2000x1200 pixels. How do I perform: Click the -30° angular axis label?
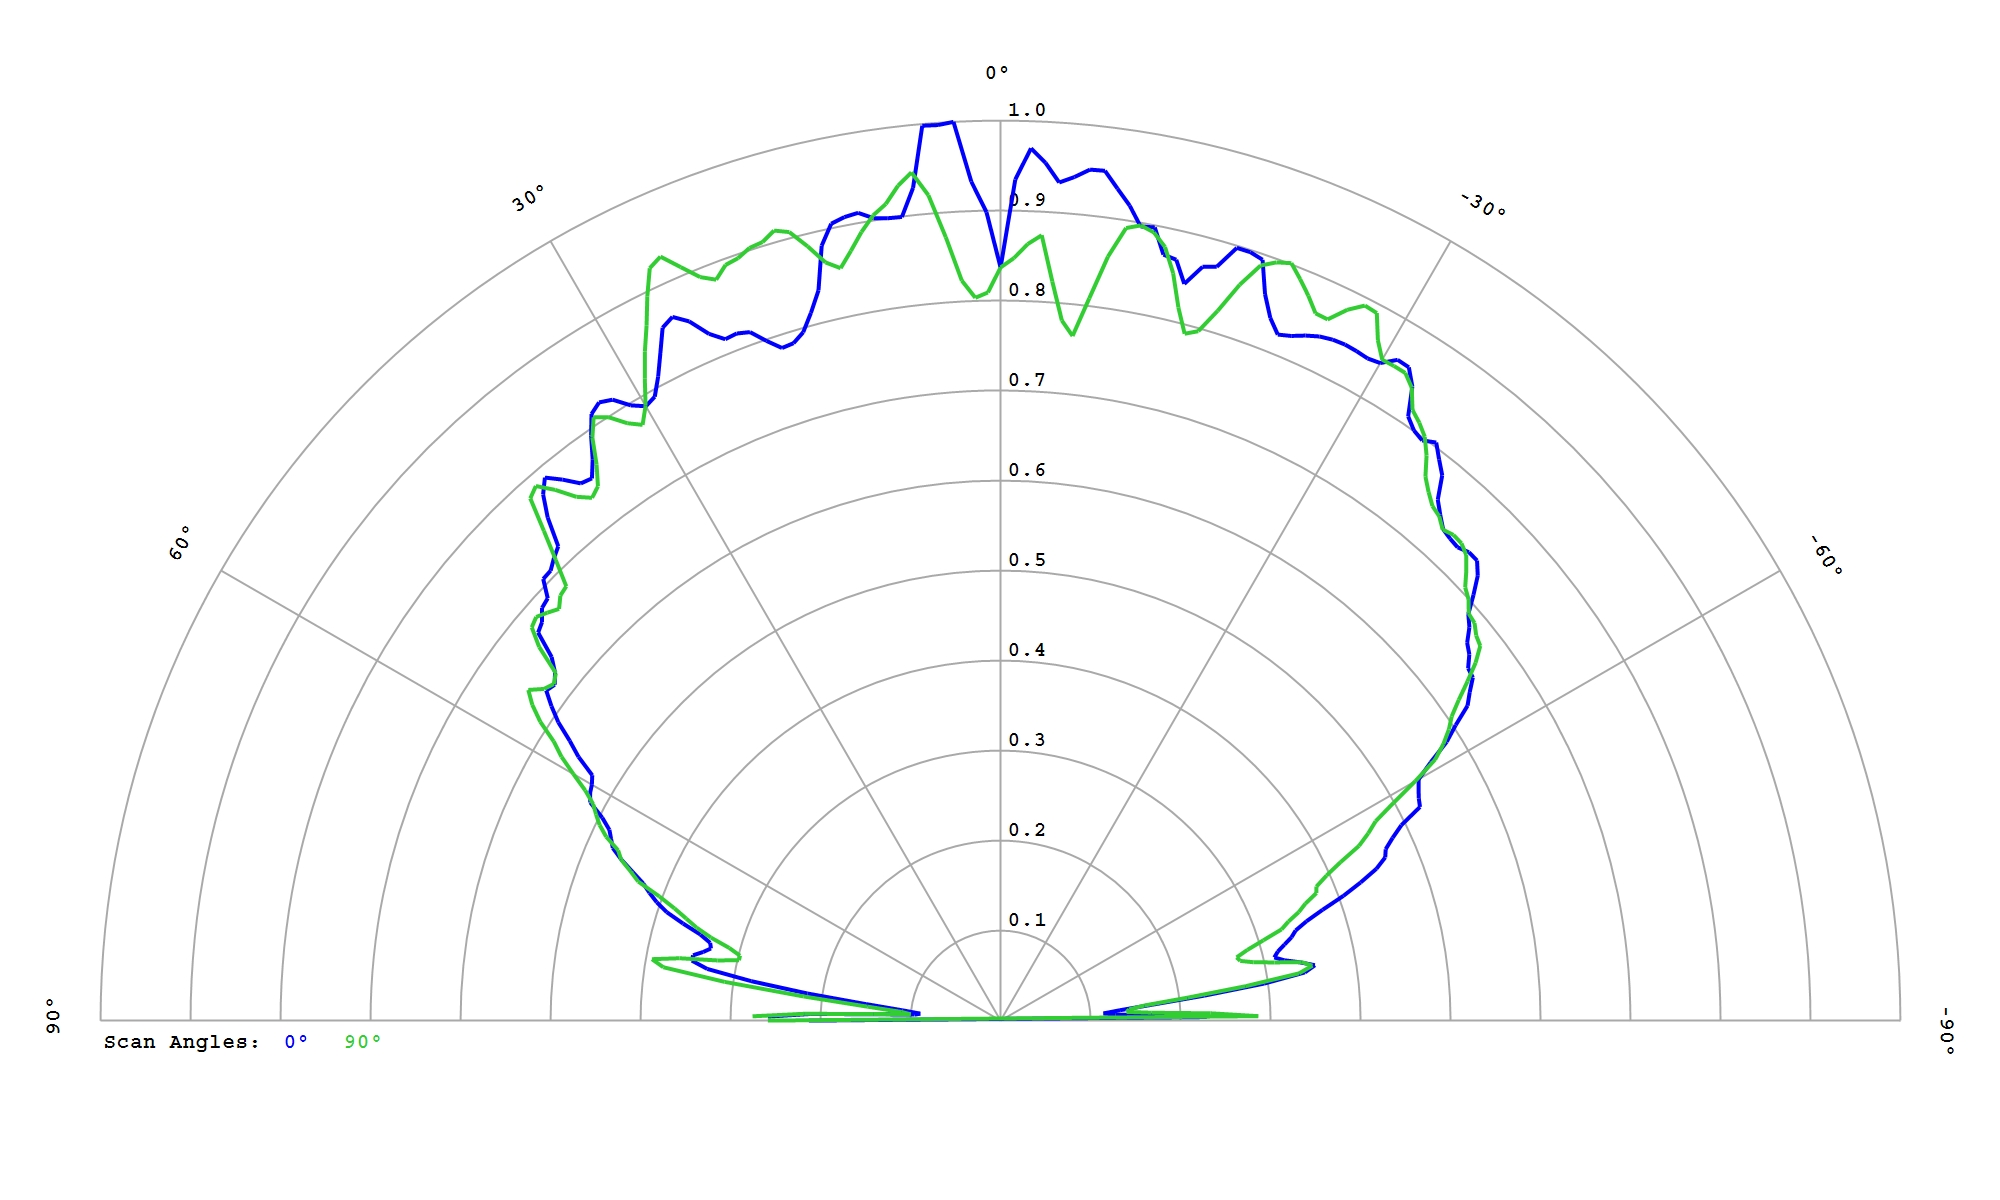[1483, 205]
